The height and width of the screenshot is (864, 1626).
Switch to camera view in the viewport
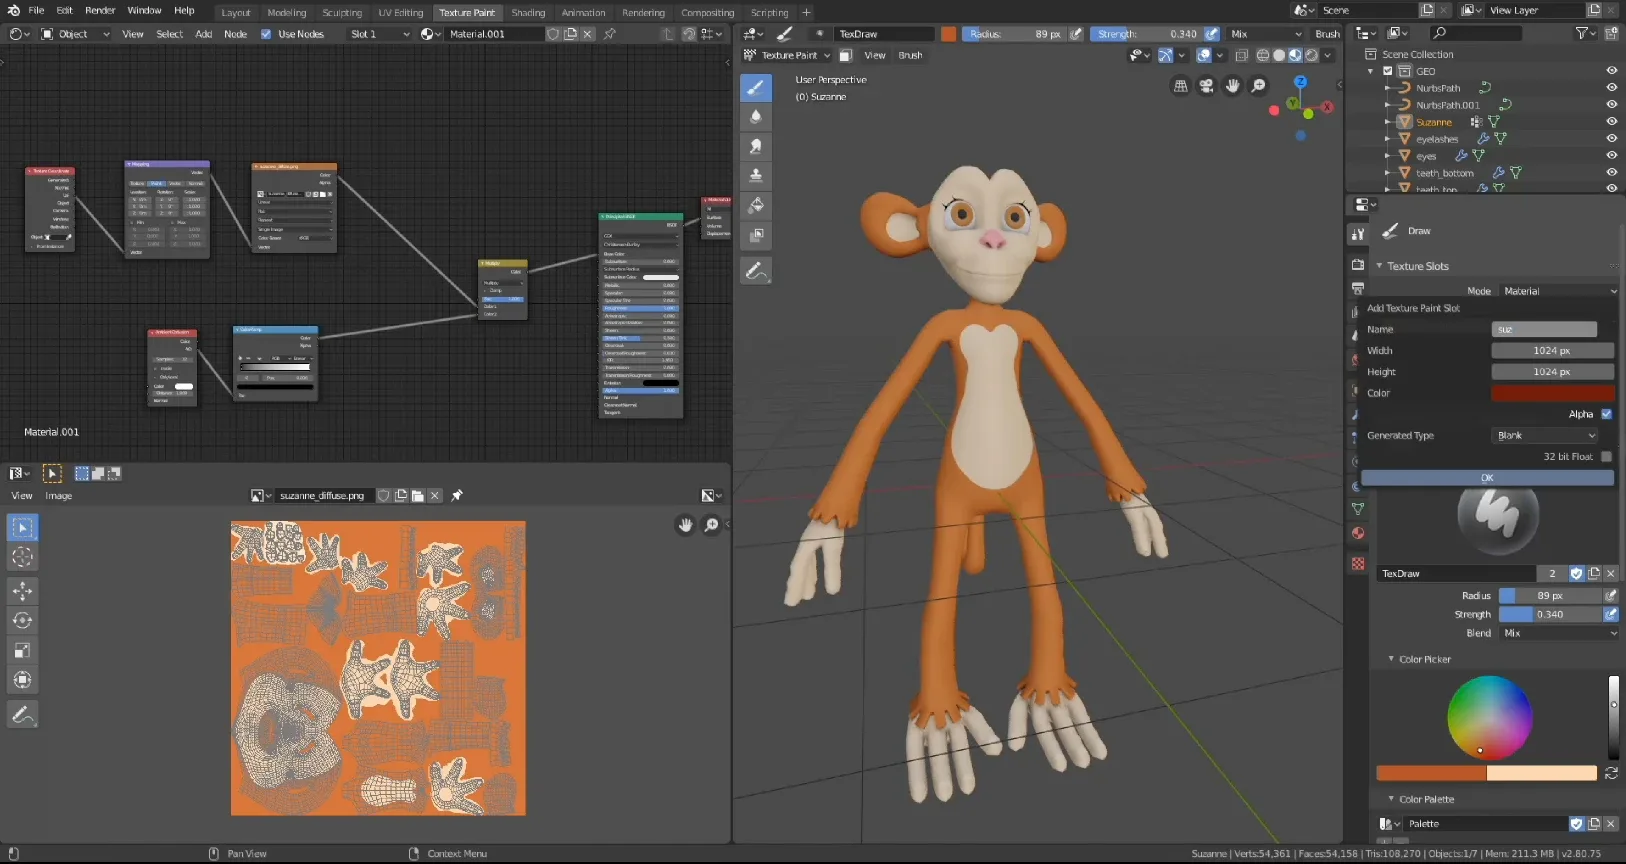point(1207,86)
